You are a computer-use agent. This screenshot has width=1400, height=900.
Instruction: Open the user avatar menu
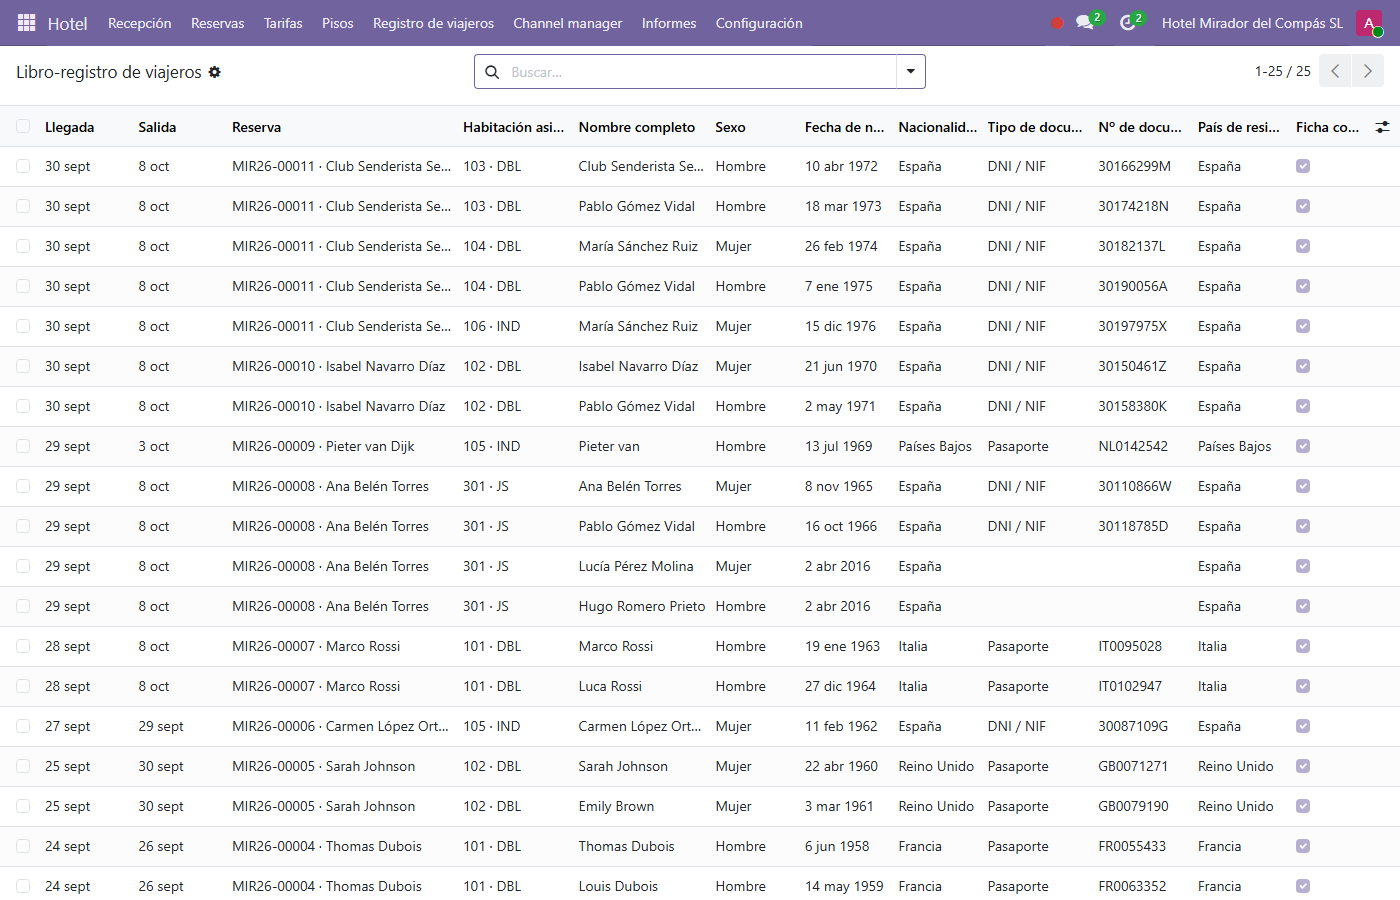click(1369, 23)
